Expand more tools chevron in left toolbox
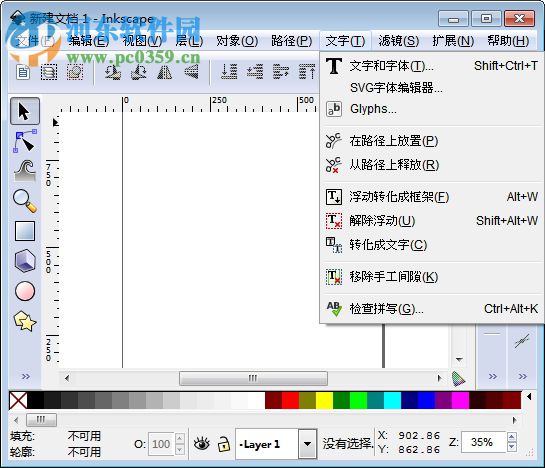545x468 pixels. click(x=25, y=377)
